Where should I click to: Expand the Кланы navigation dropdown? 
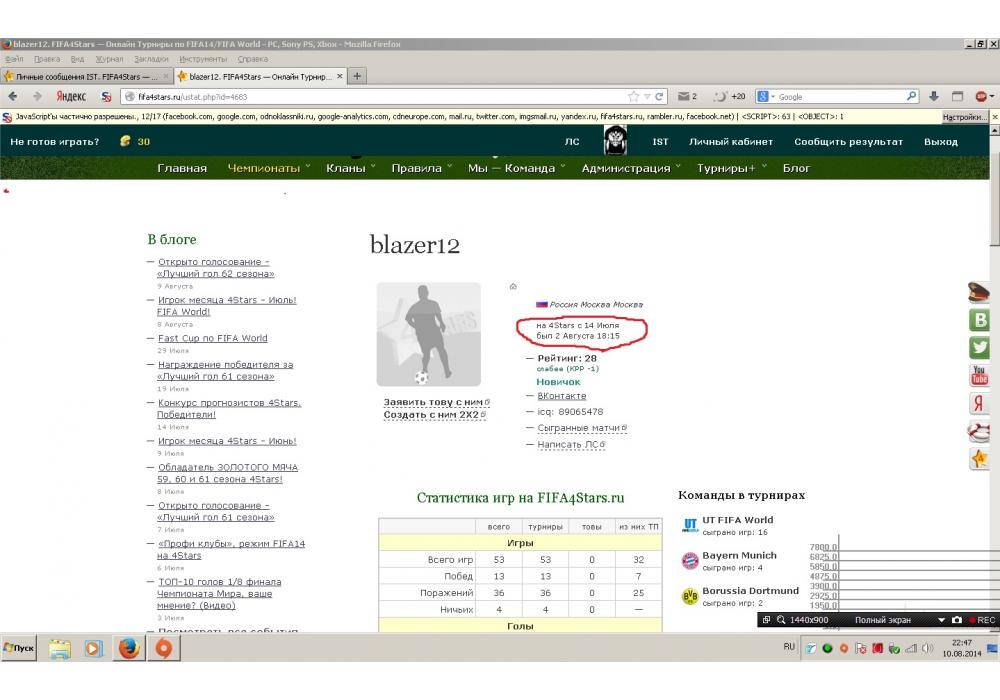350,168
